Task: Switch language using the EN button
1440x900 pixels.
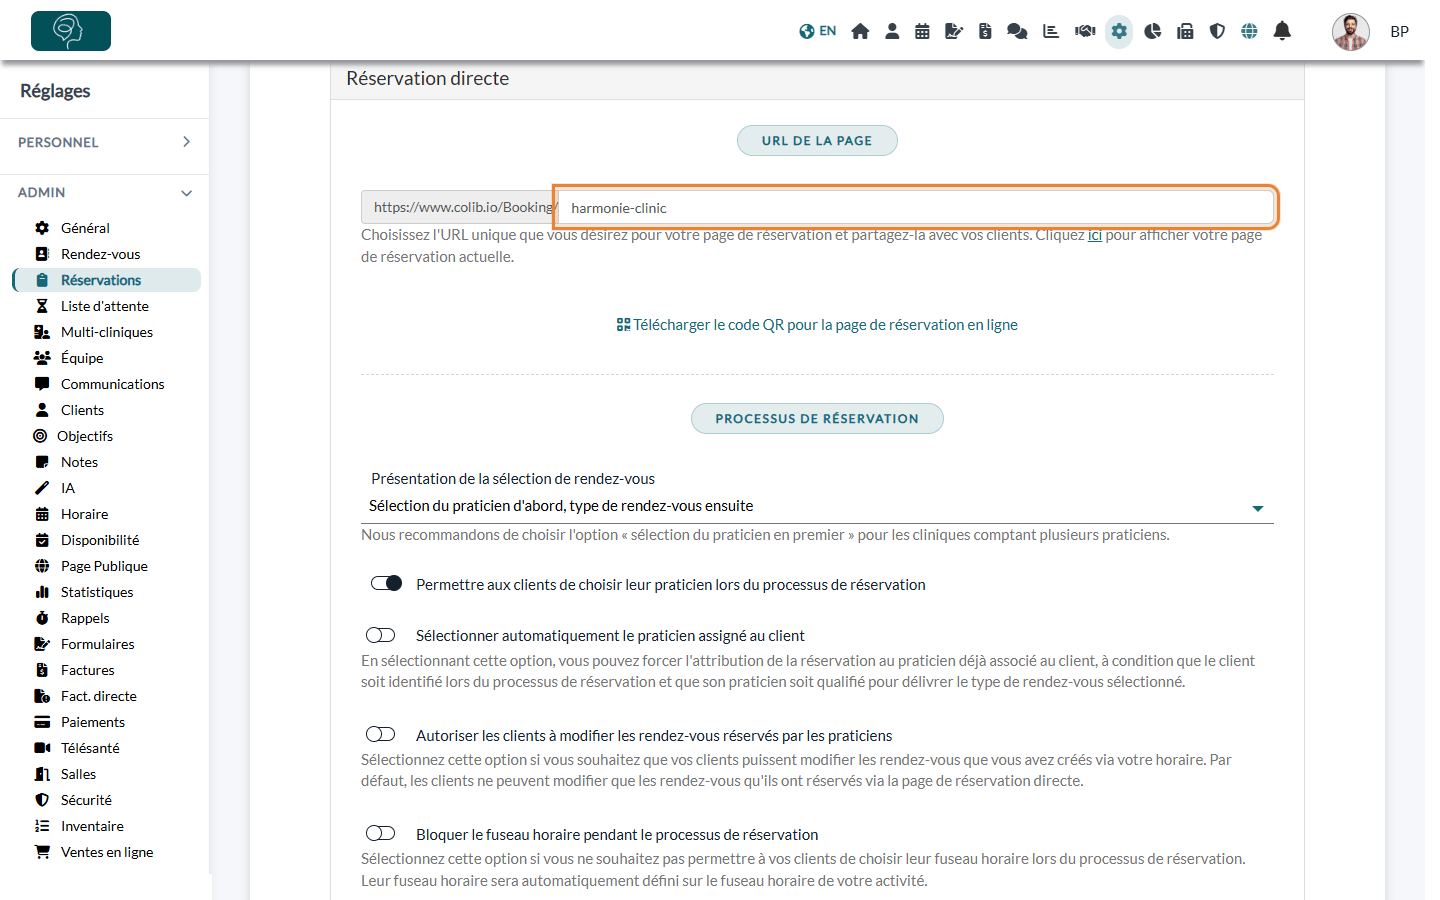Action: click(818, 31)
